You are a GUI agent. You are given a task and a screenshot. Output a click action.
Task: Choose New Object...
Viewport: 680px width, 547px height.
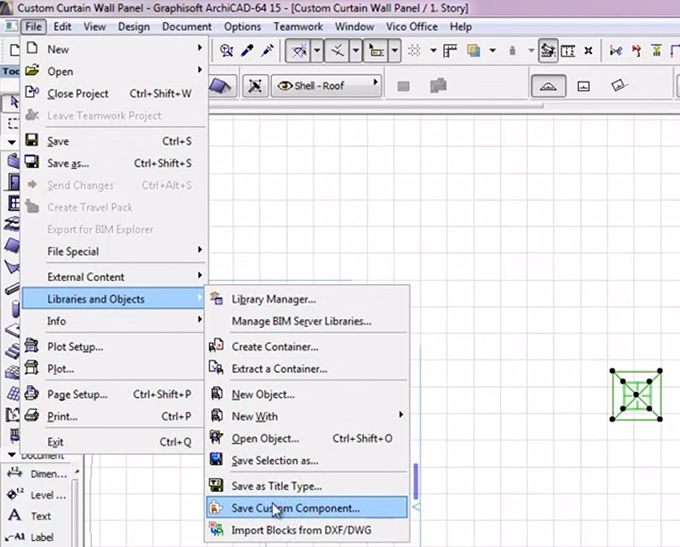point(307,395)
